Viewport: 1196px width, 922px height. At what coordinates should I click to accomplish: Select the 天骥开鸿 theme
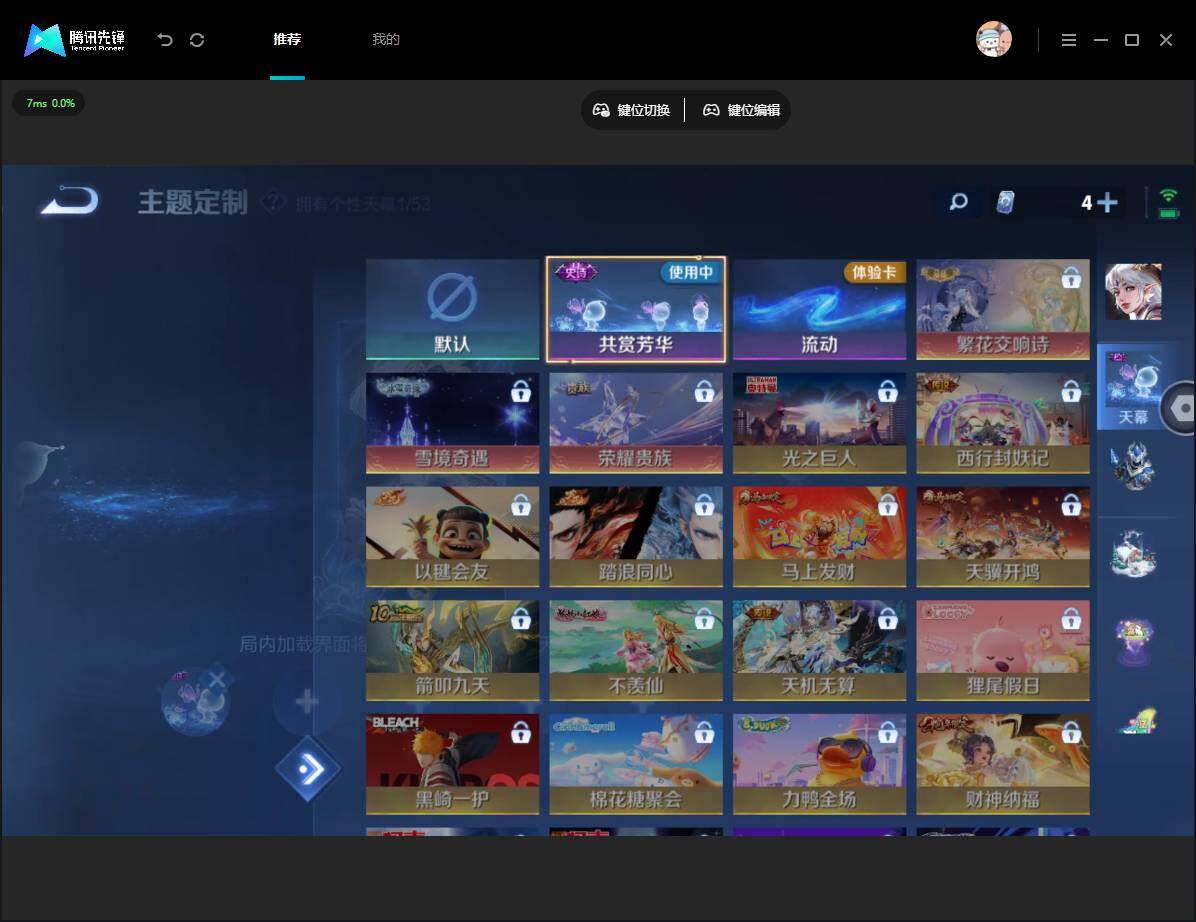pyautogui.click(x=1003, y=536)
